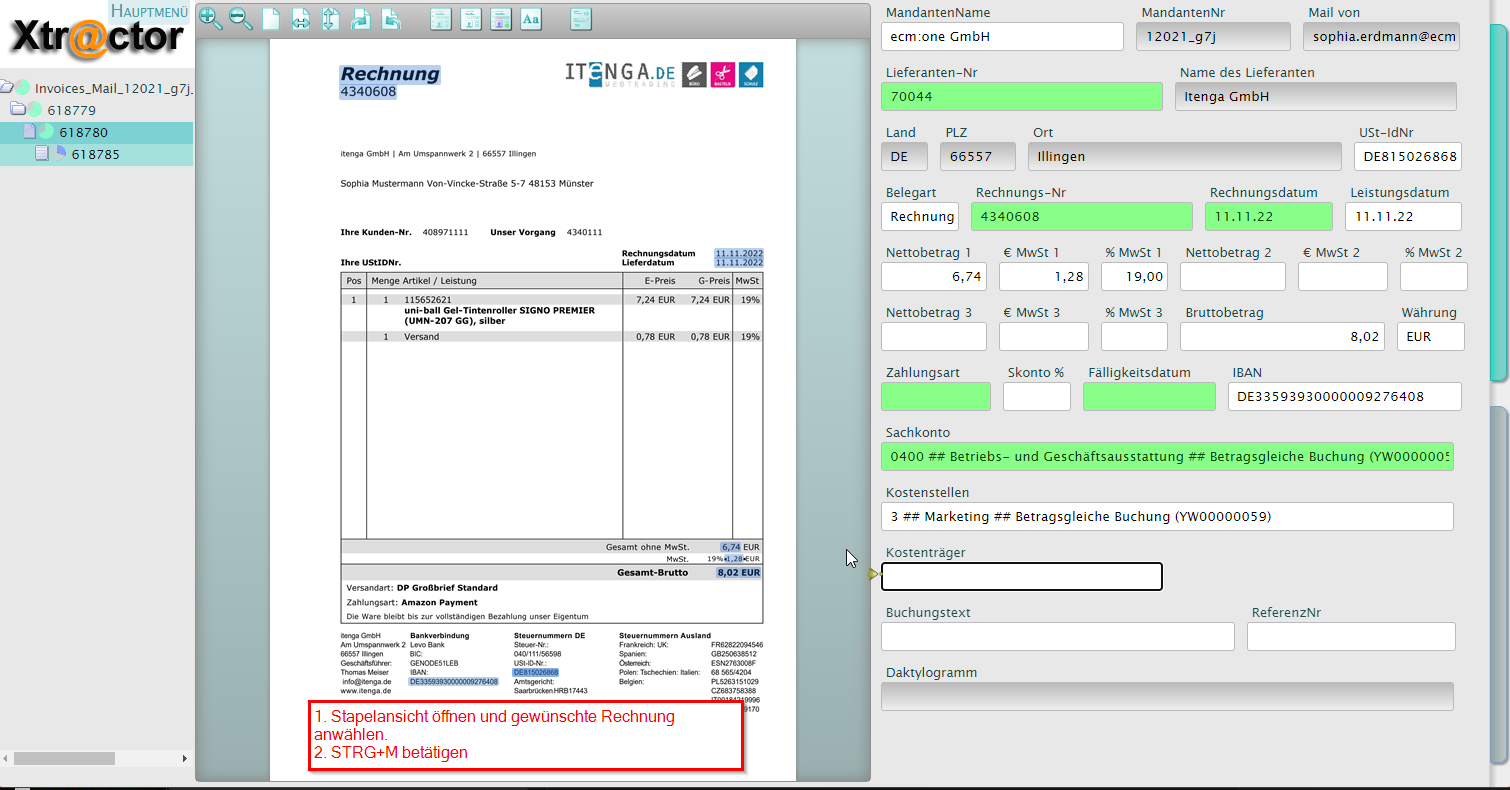
Task: Click the blue pie status icon next to 618785
Action: [x=59, y=153]
